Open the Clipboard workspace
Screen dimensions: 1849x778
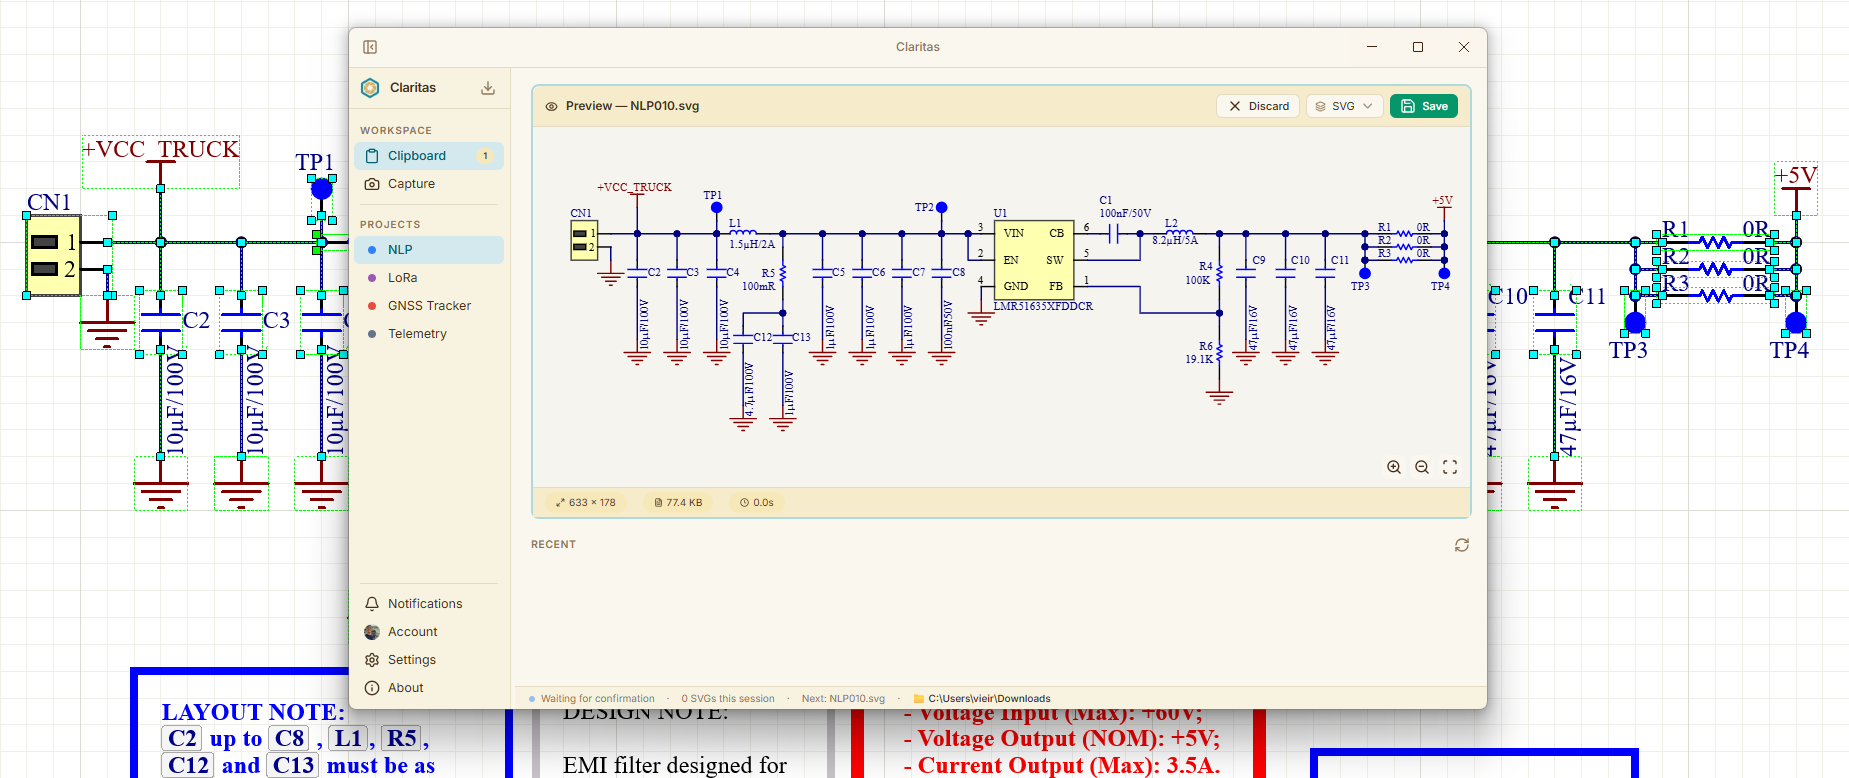point(429,156)
